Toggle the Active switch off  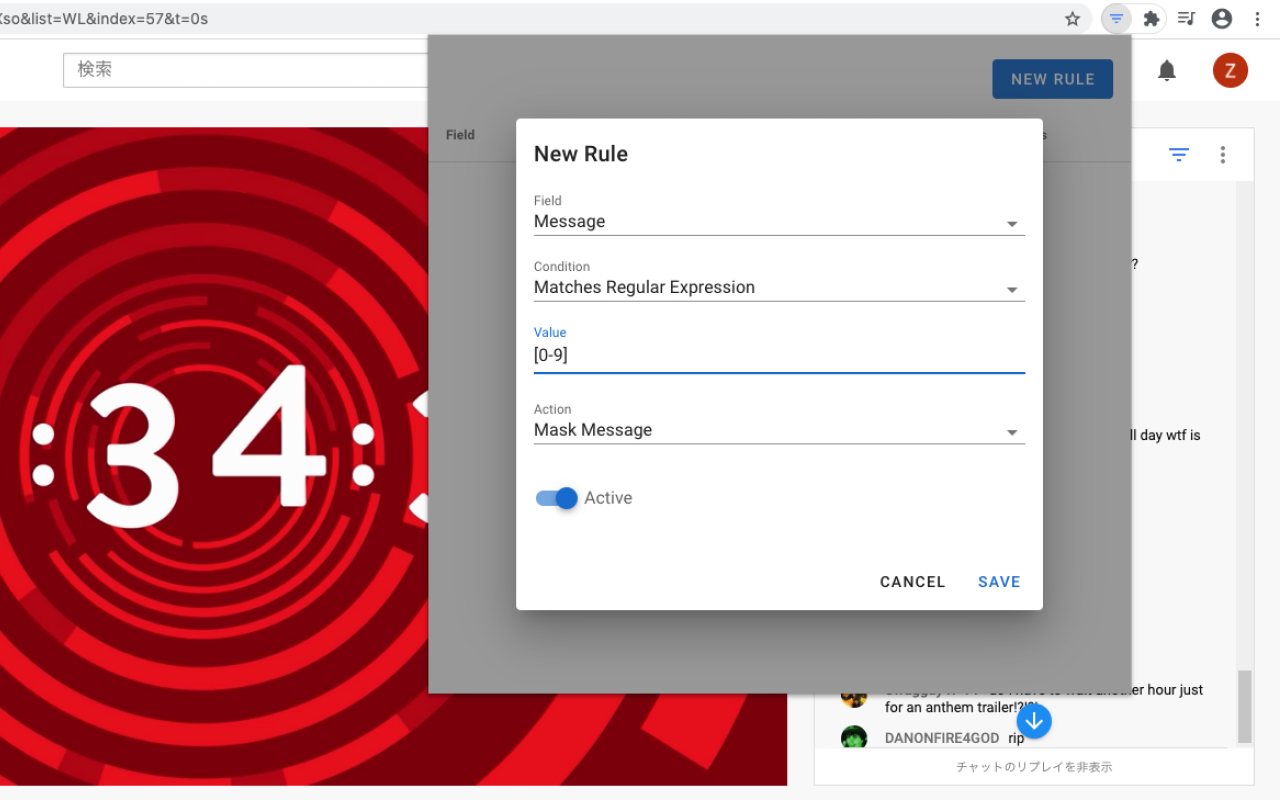(x=557, y=498)
